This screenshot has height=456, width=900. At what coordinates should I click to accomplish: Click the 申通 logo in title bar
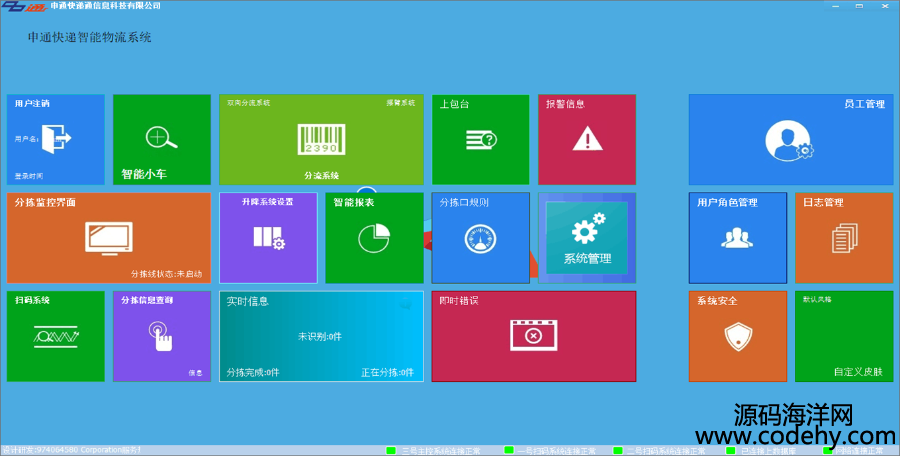[x=23, y=6]
